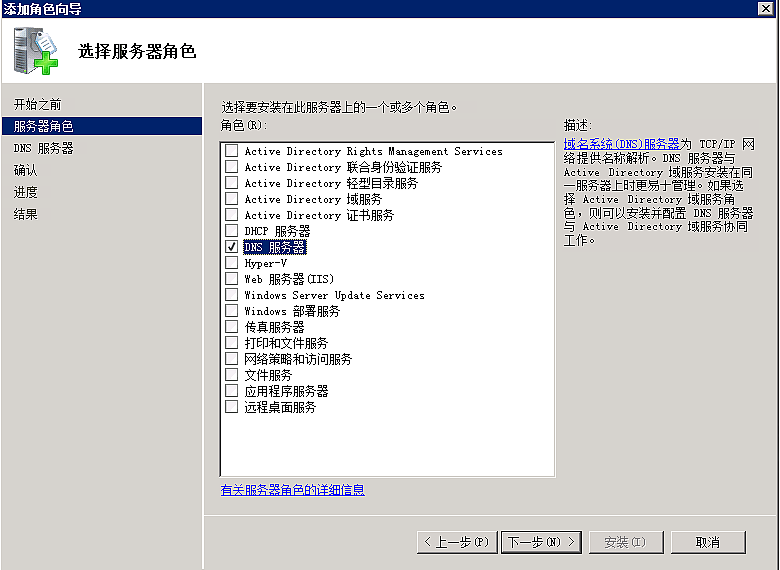Tick the Active Directory 轻型目录服务 checkbox

point(232,183)
